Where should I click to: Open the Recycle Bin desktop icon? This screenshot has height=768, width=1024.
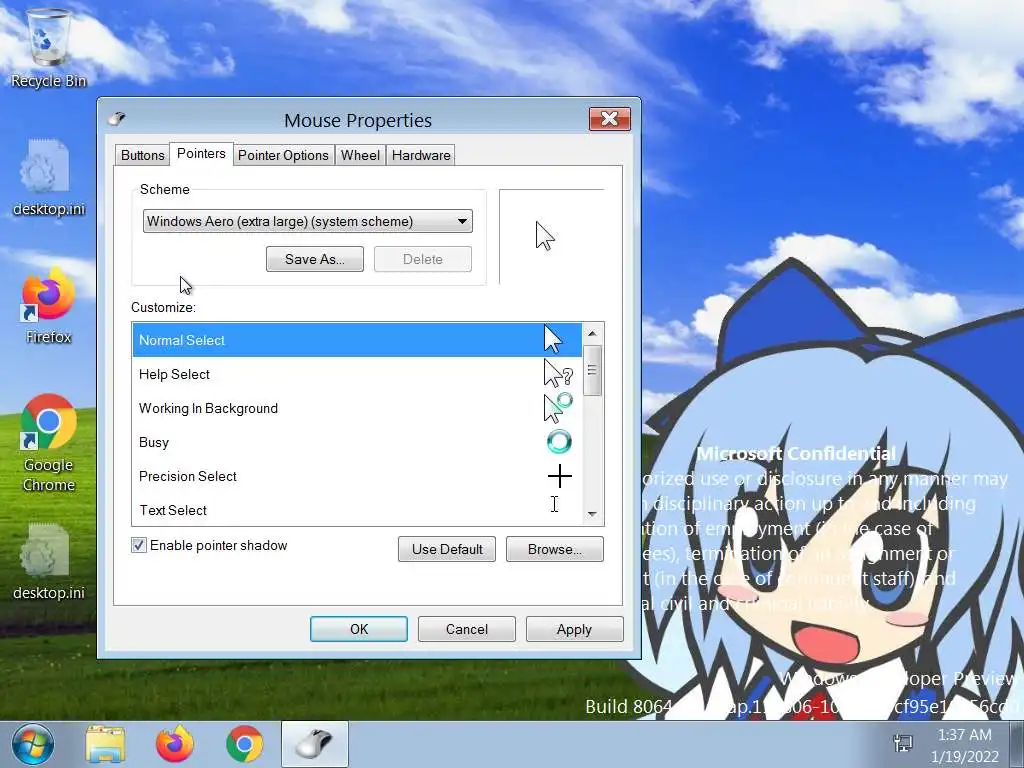(x=48, y=47)
